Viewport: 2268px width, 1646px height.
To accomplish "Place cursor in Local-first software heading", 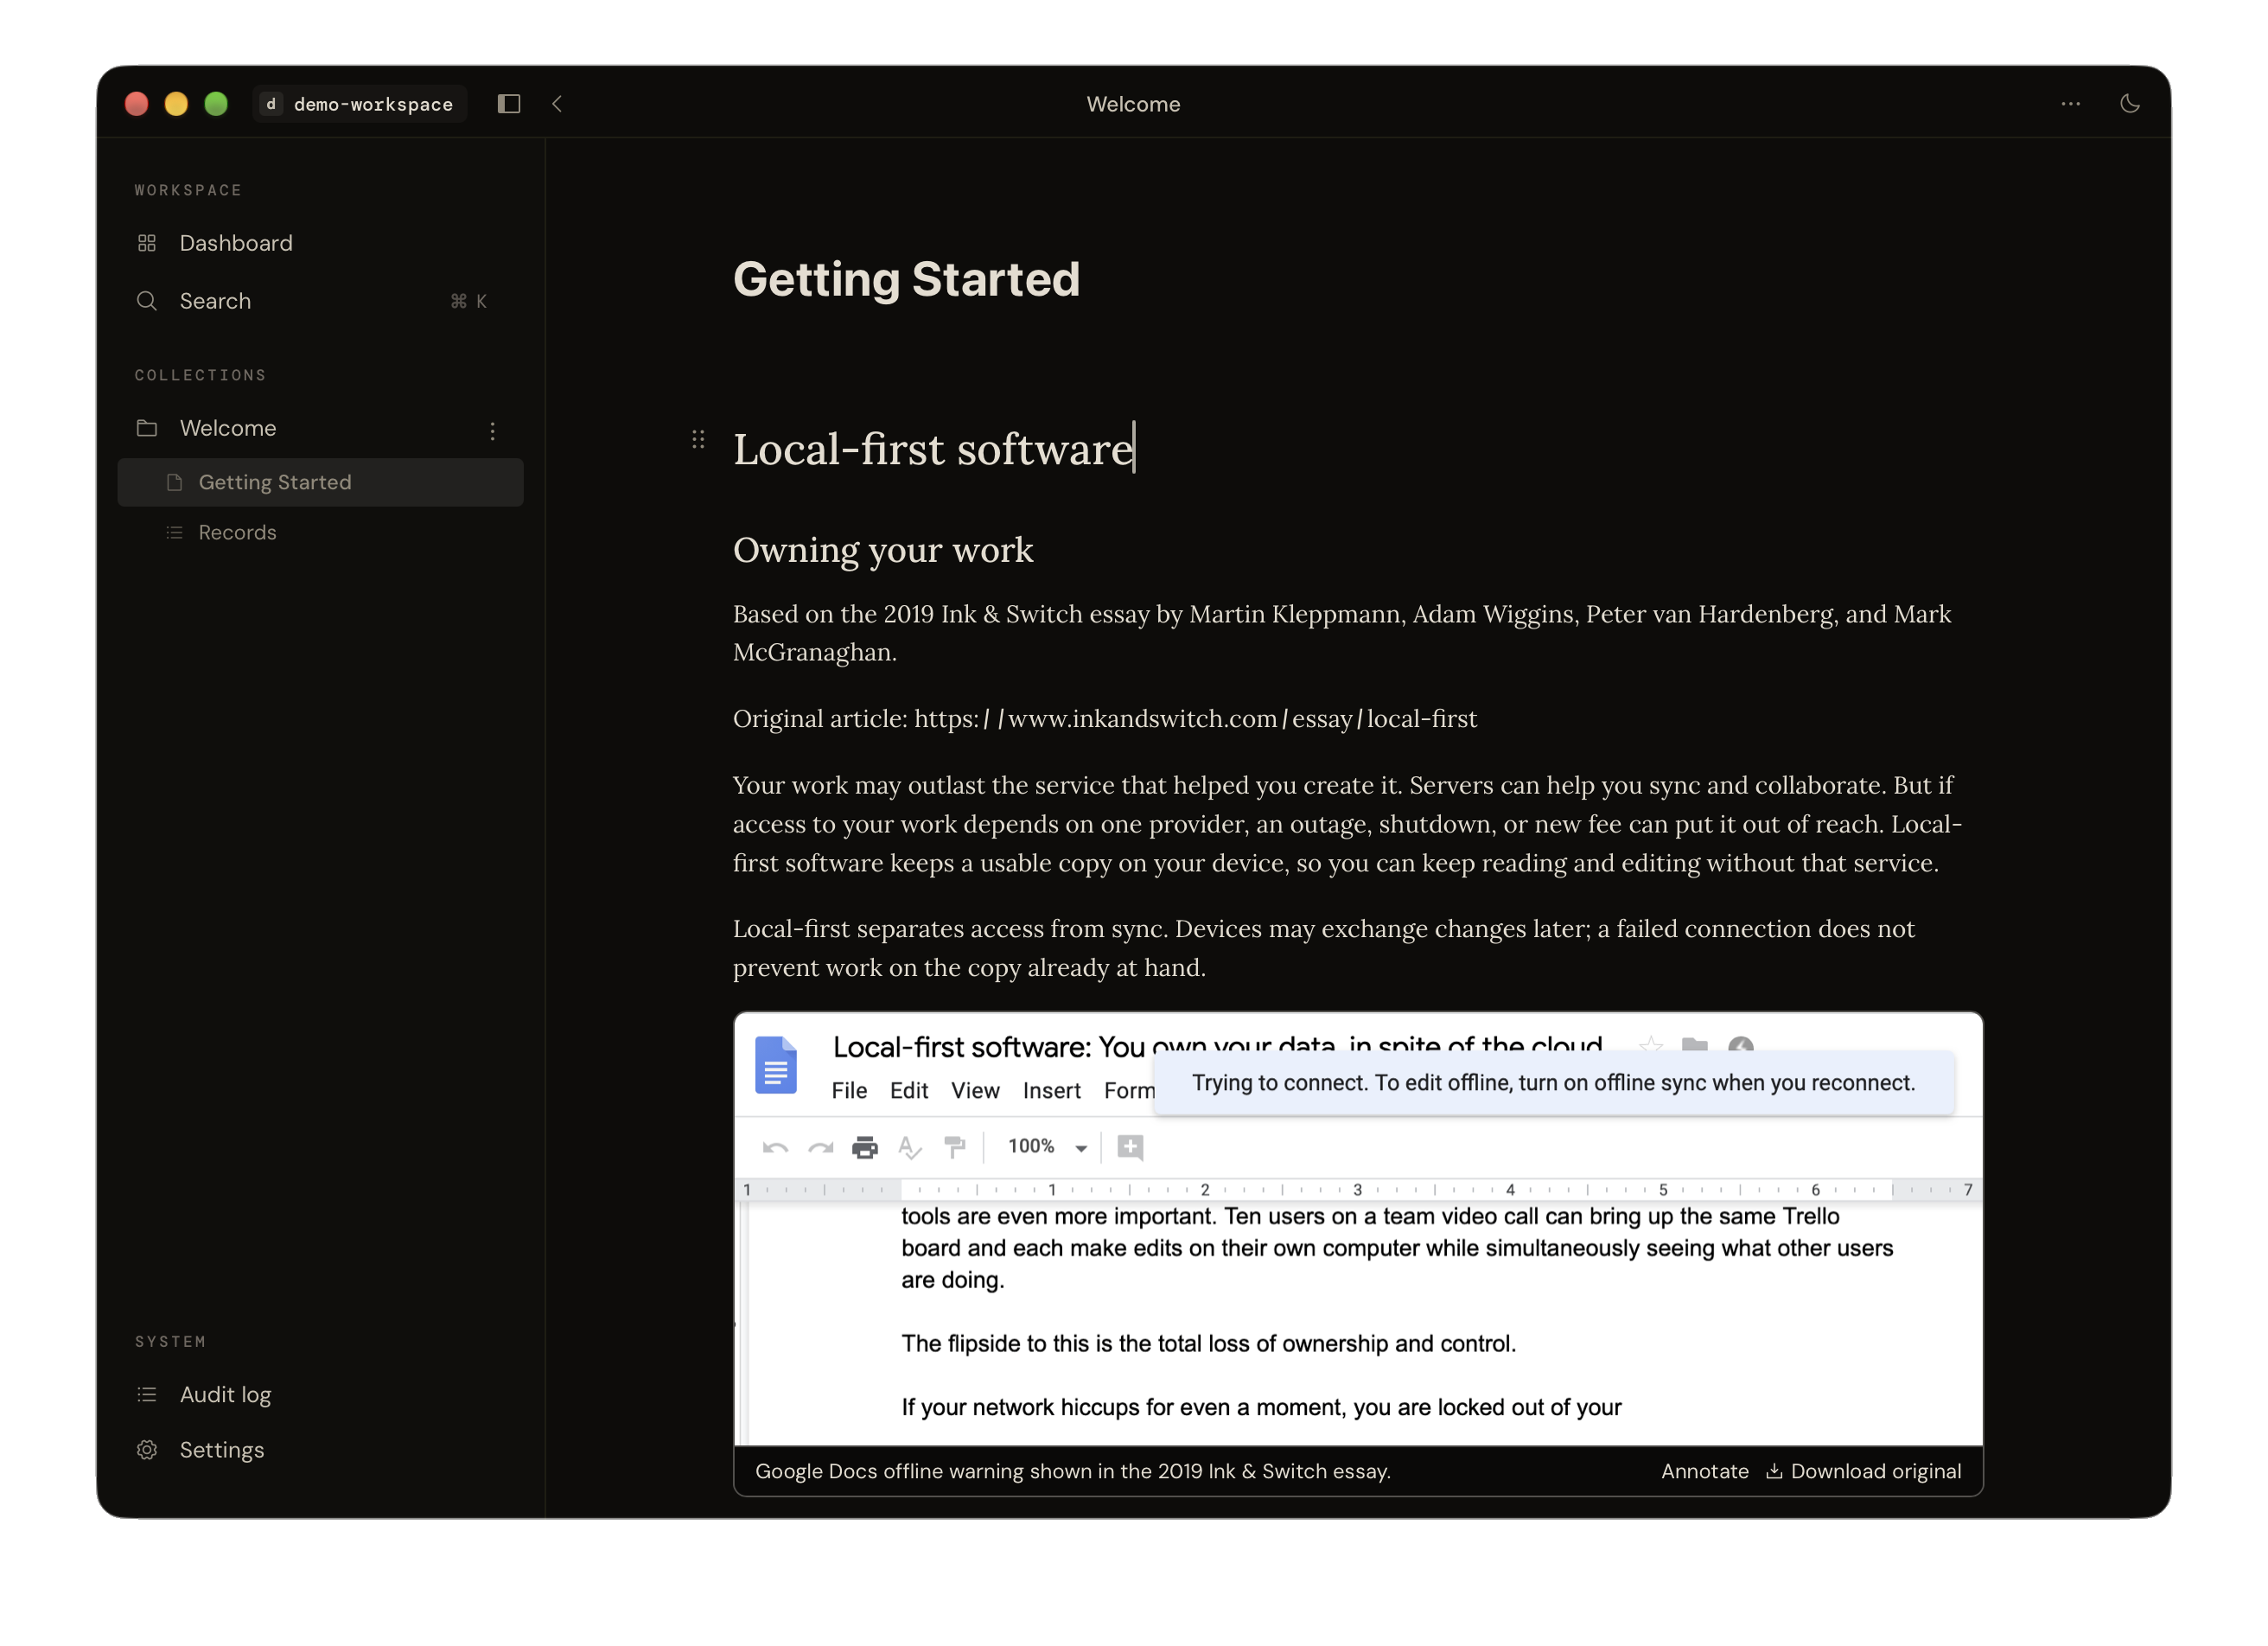I will coord(933,449).
